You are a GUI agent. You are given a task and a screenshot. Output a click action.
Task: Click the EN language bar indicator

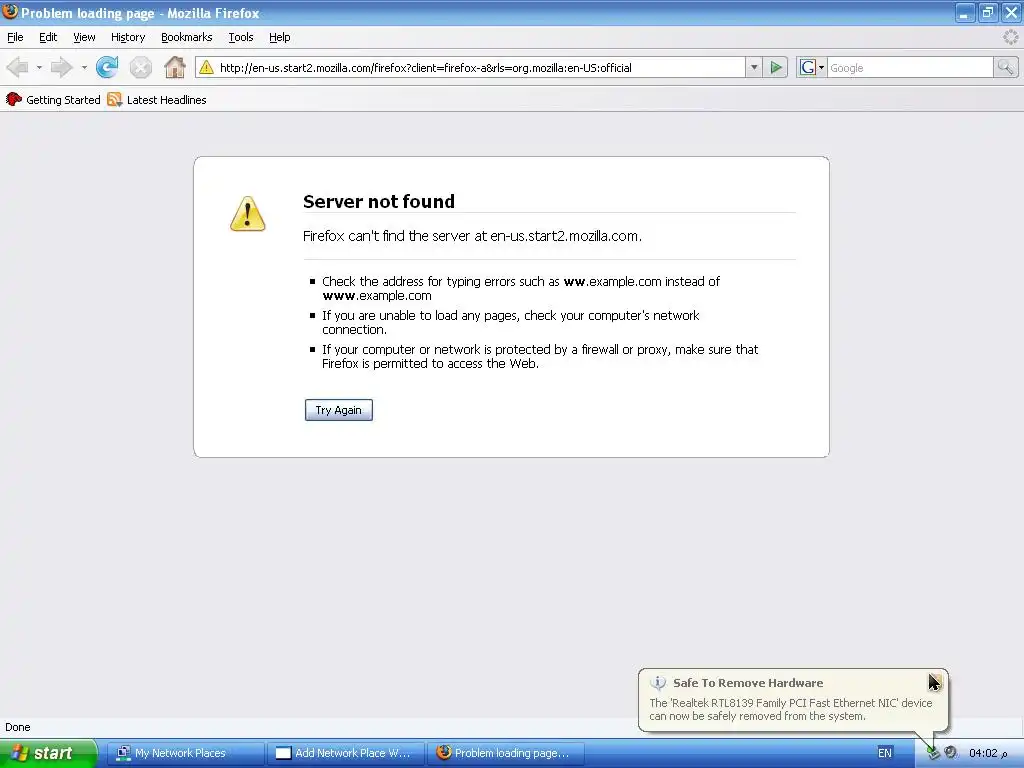[x=885, y=753]
